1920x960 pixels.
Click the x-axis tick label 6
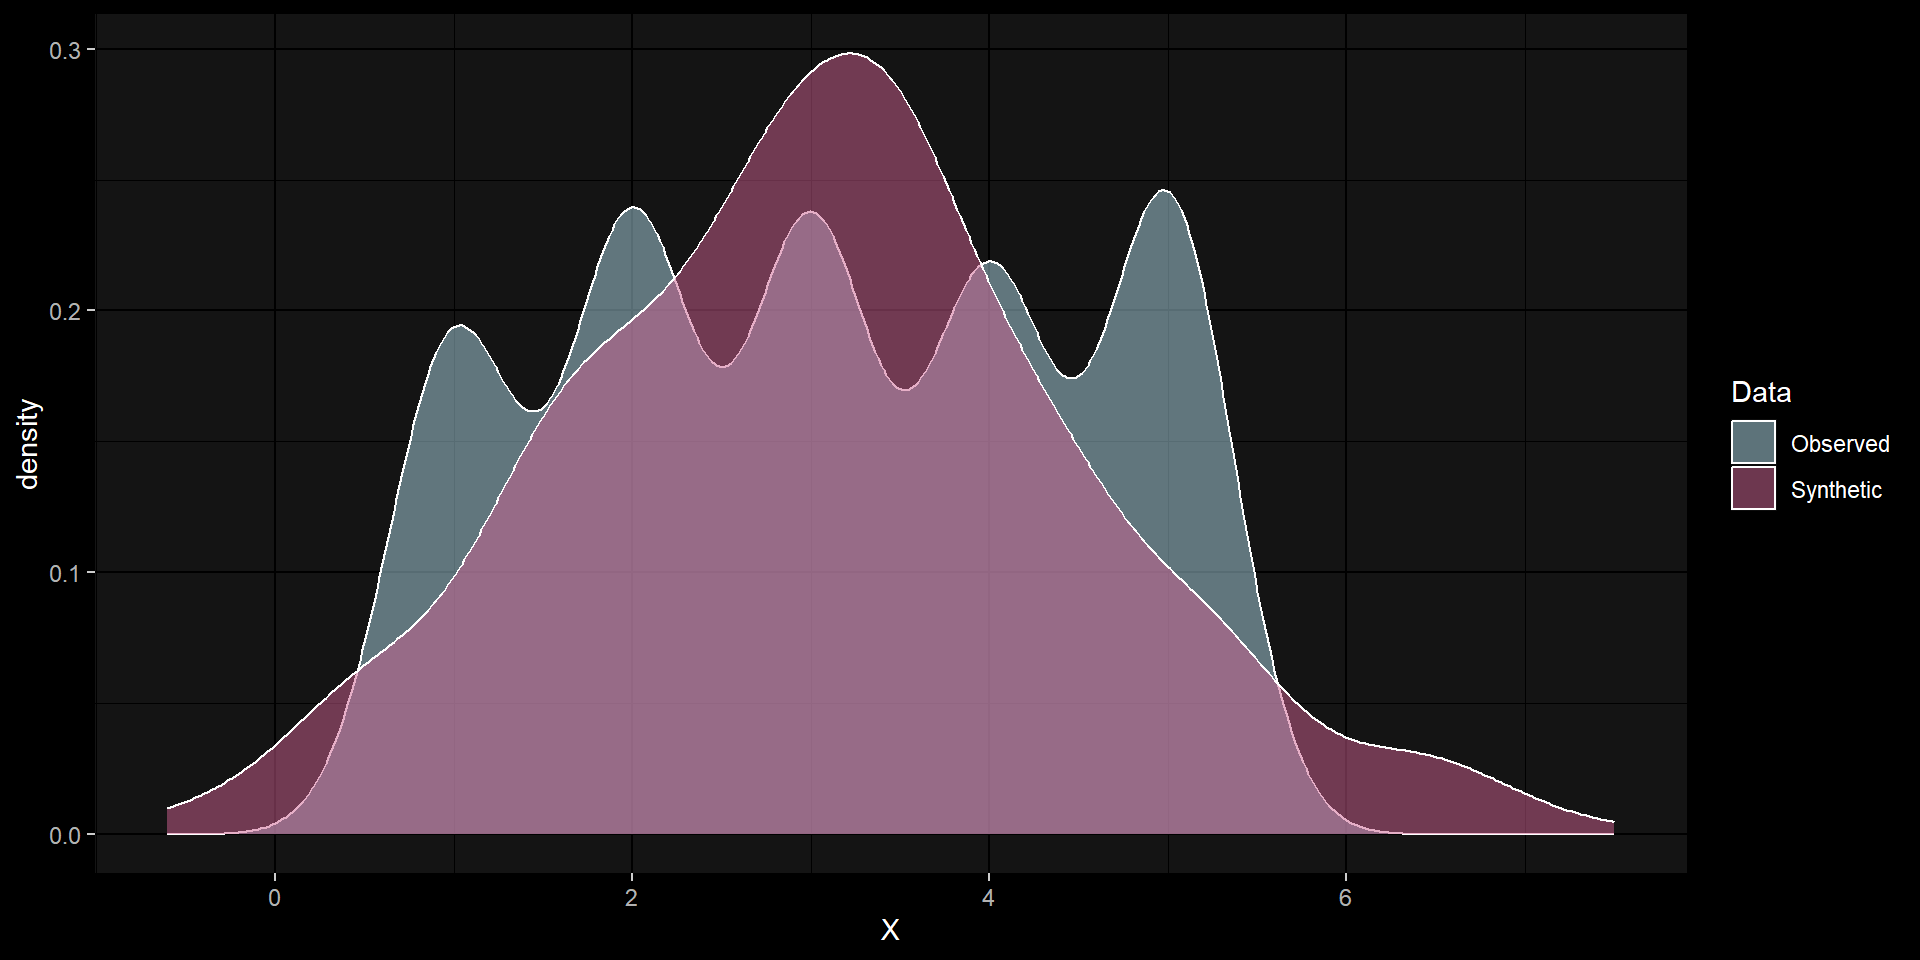pos(1345,898)
